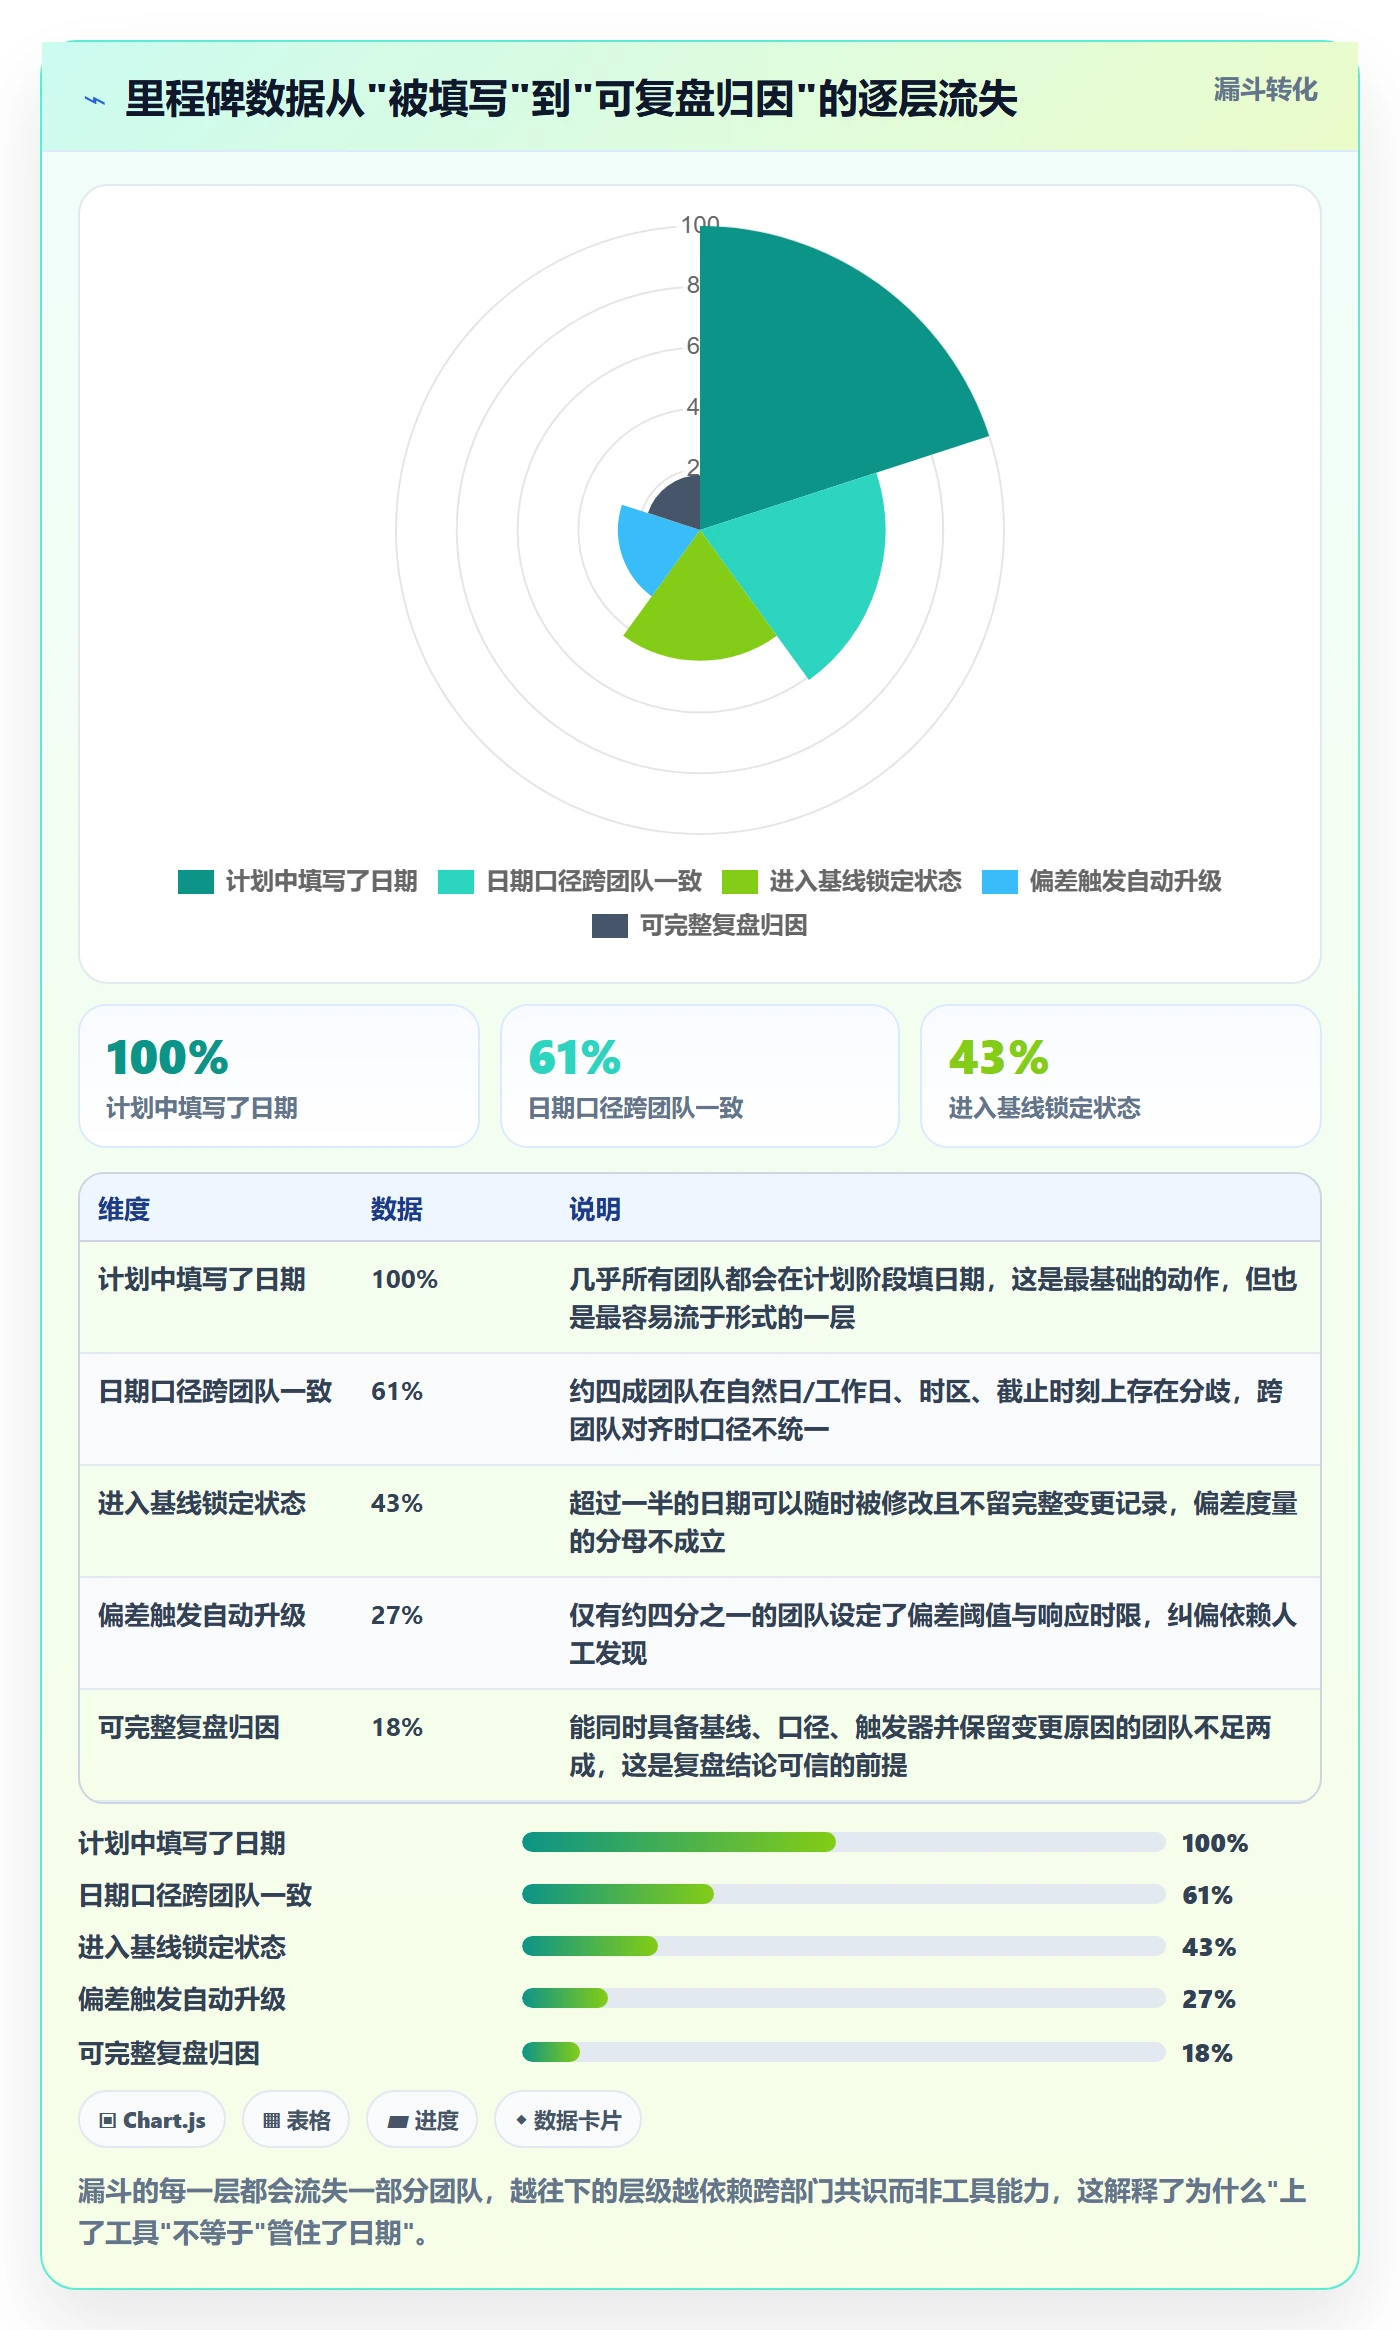Click the card title starting 里程碑数据
The width and height of the screenshot is (1400, 2330).
coord(571,99)
